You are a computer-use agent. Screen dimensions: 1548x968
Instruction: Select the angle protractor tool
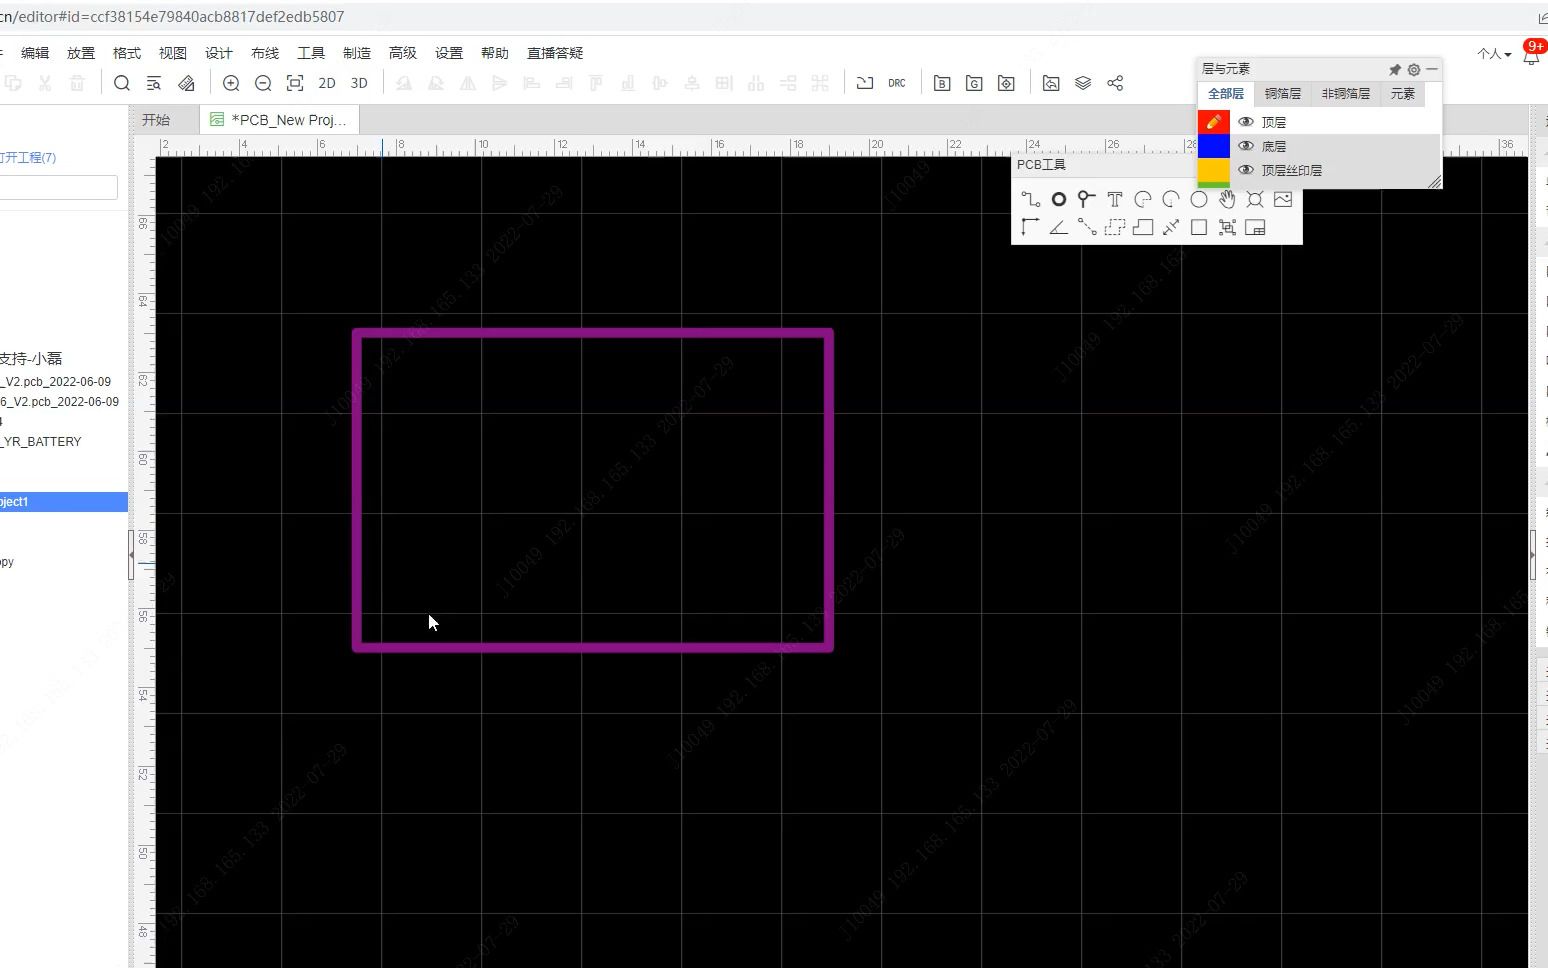coord(1059,227)
